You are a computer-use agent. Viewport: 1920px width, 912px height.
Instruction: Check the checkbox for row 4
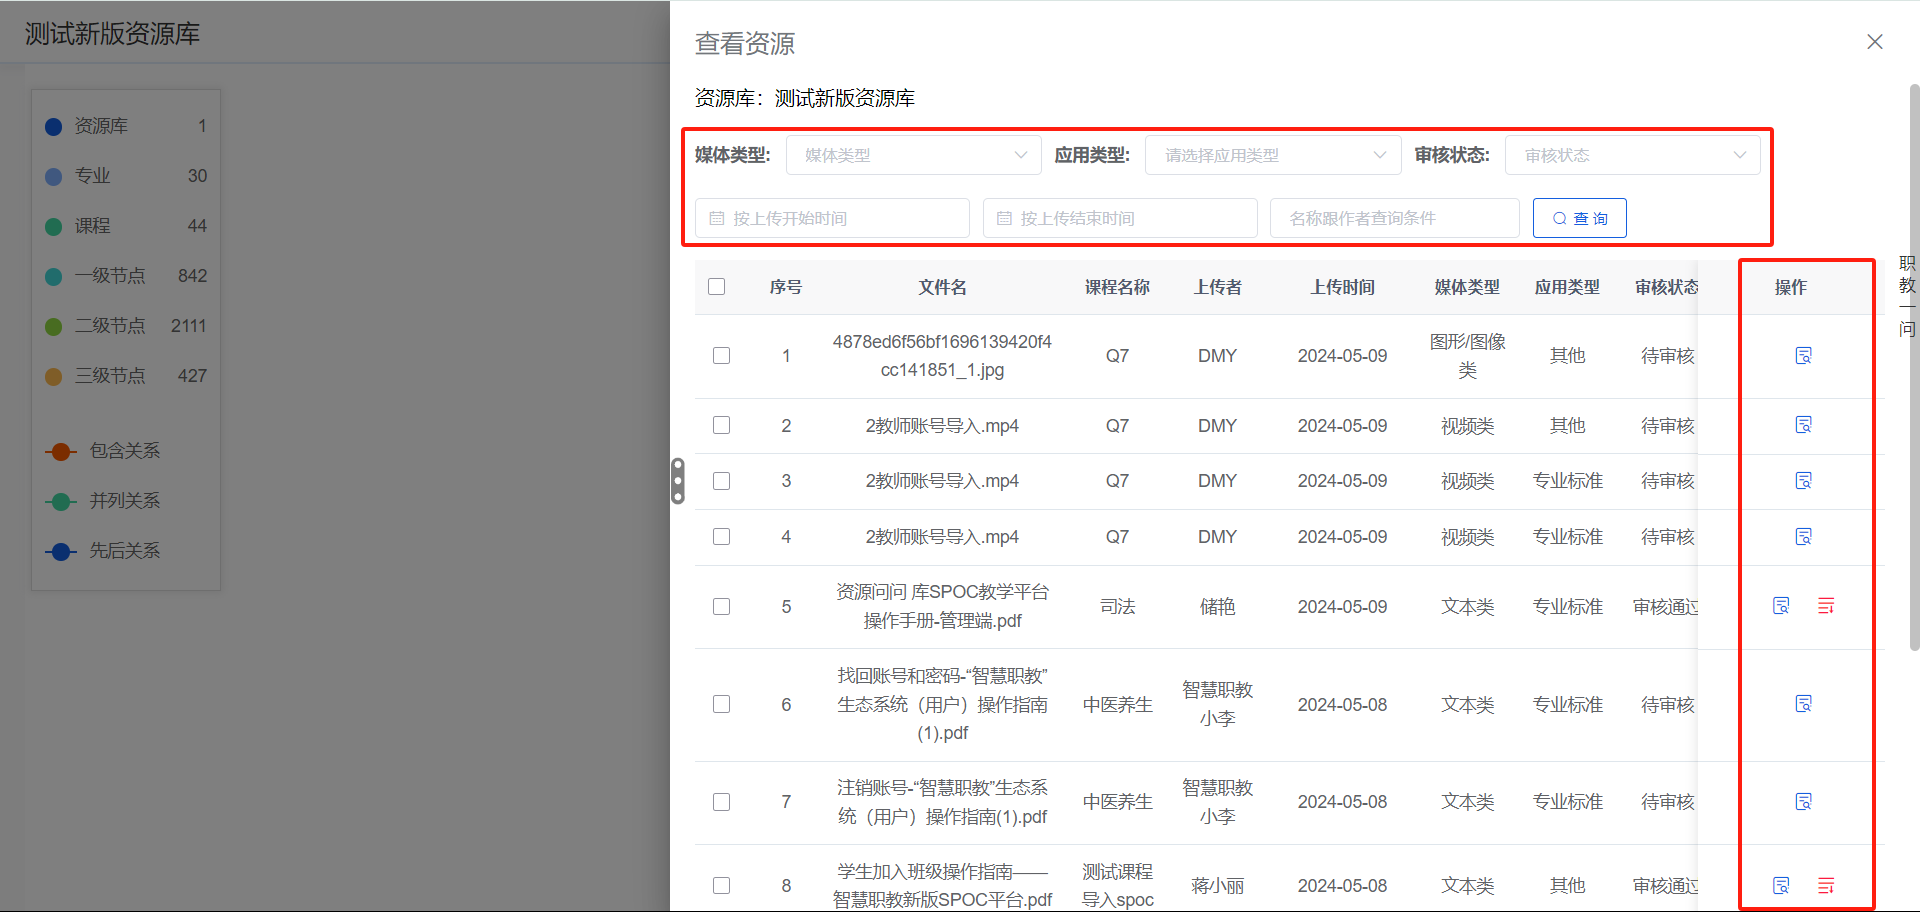721,537
